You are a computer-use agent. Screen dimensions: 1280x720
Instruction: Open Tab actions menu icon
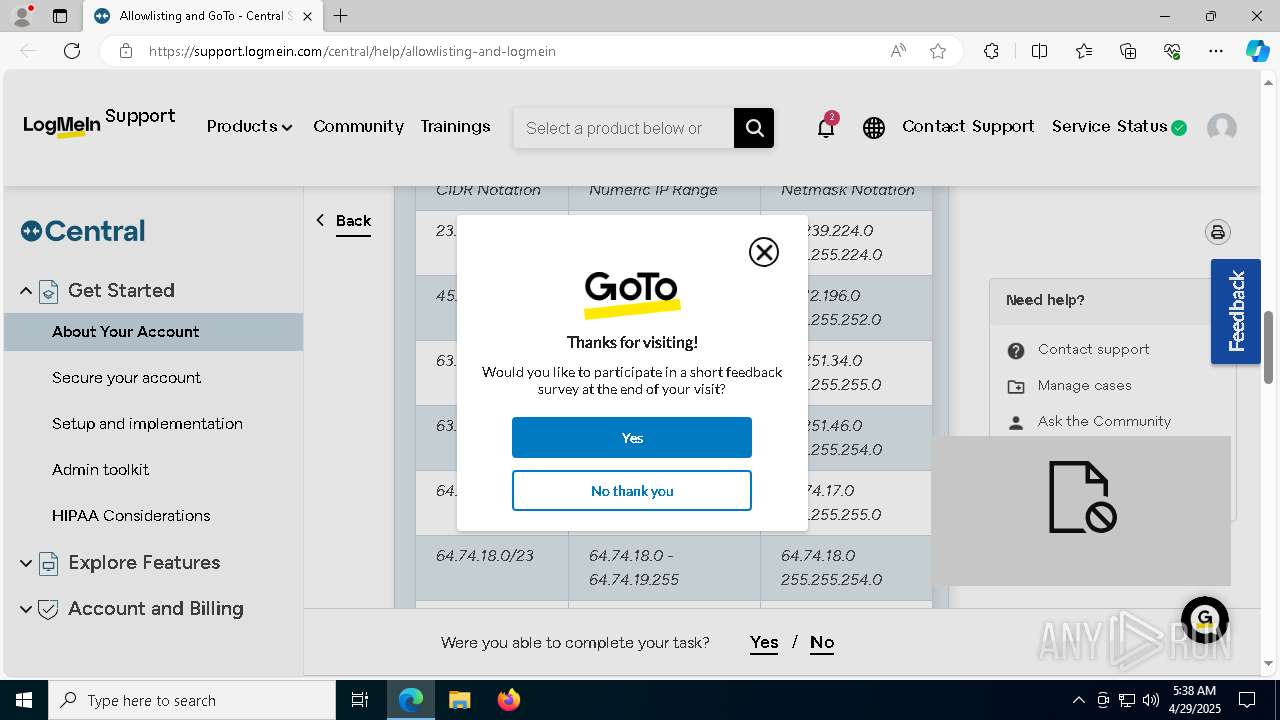(x=60, y=16)
